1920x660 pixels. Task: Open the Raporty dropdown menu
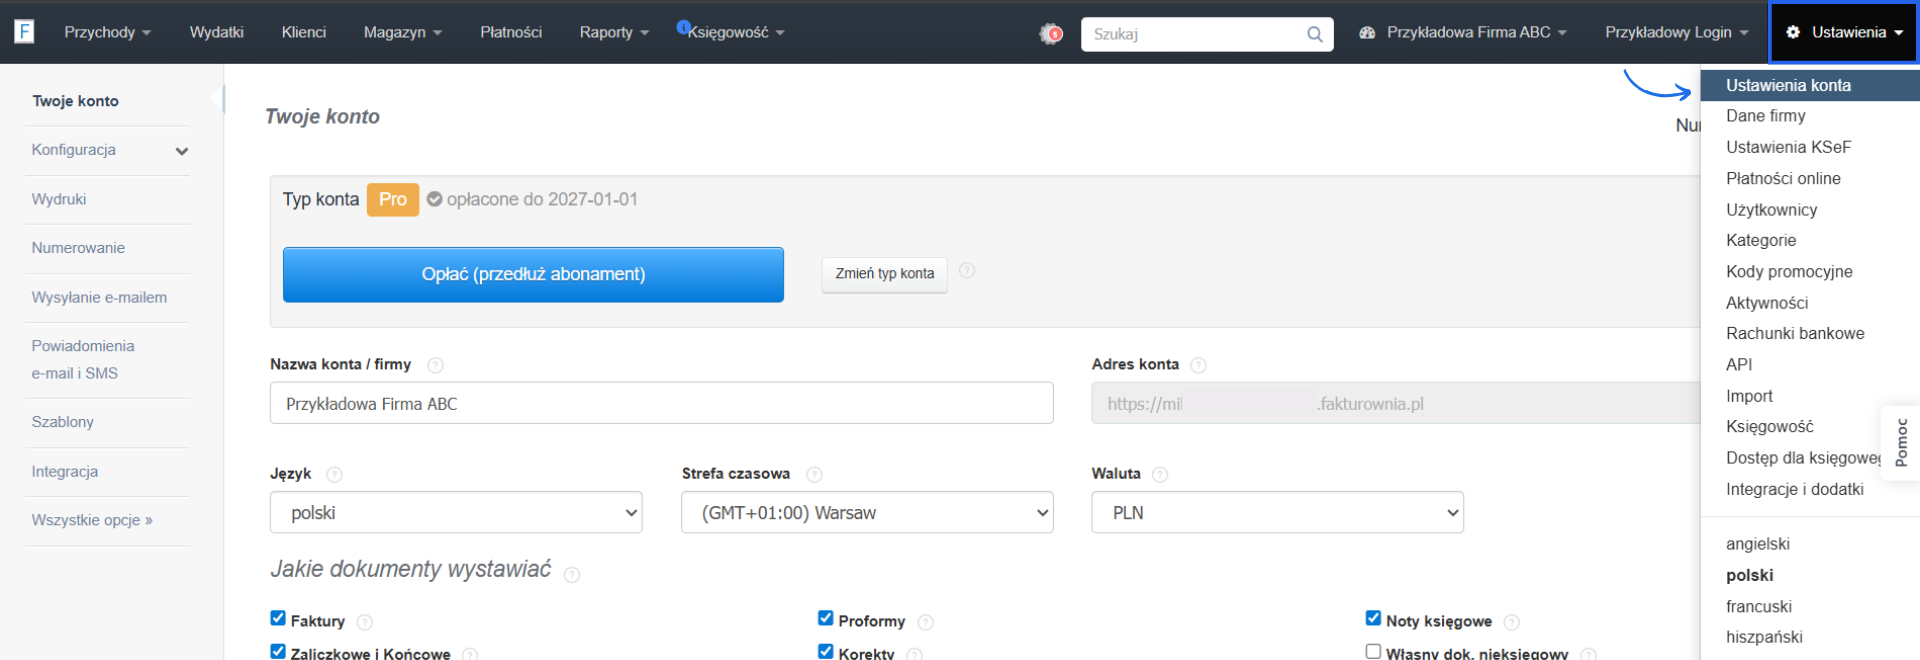(614, 32)
